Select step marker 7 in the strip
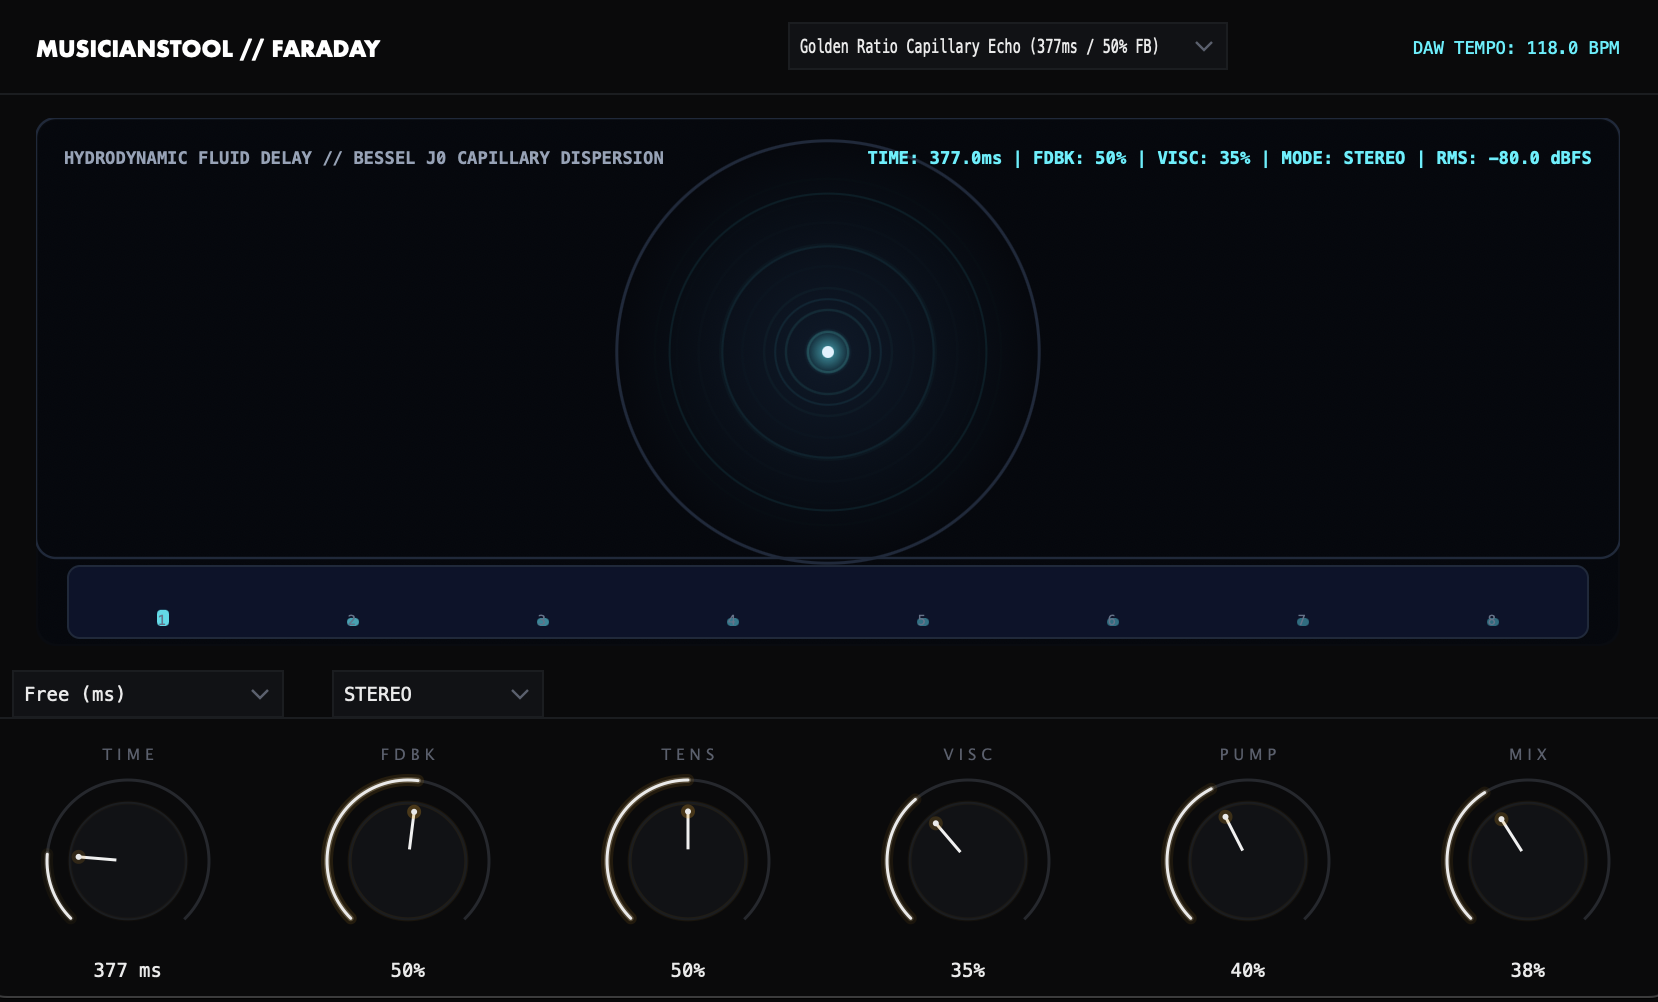 click(x=1303, y=620)
